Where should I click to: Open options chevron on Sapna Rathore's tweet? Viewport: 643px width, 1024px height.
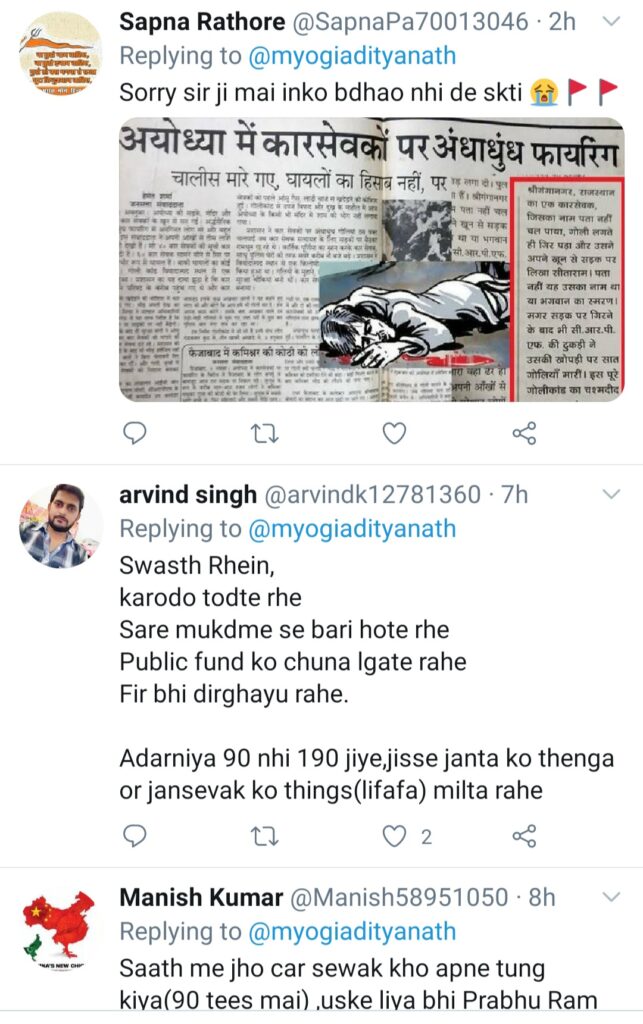click(610, 22)
